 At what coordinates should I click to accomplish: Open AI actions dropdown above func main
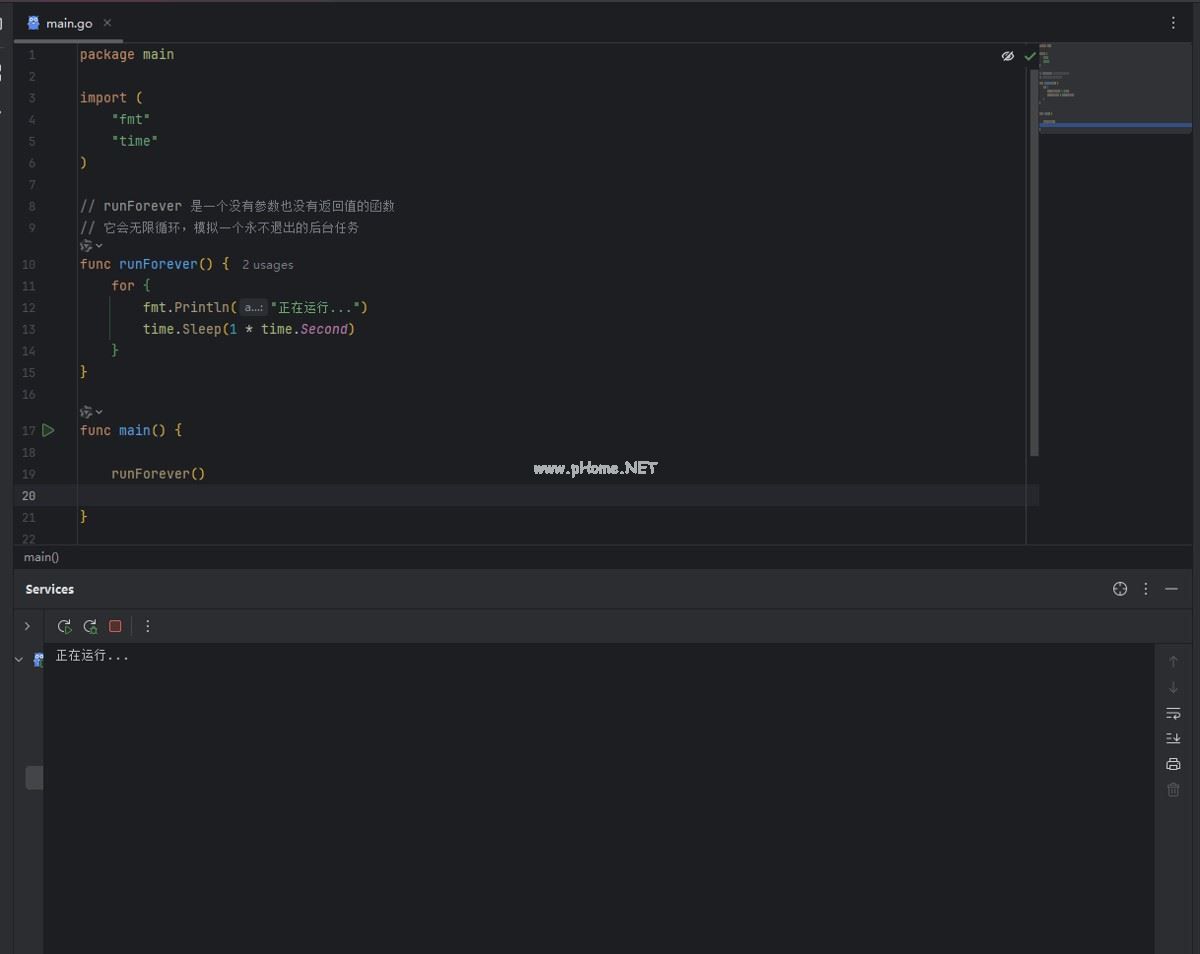tap(91, 411)
